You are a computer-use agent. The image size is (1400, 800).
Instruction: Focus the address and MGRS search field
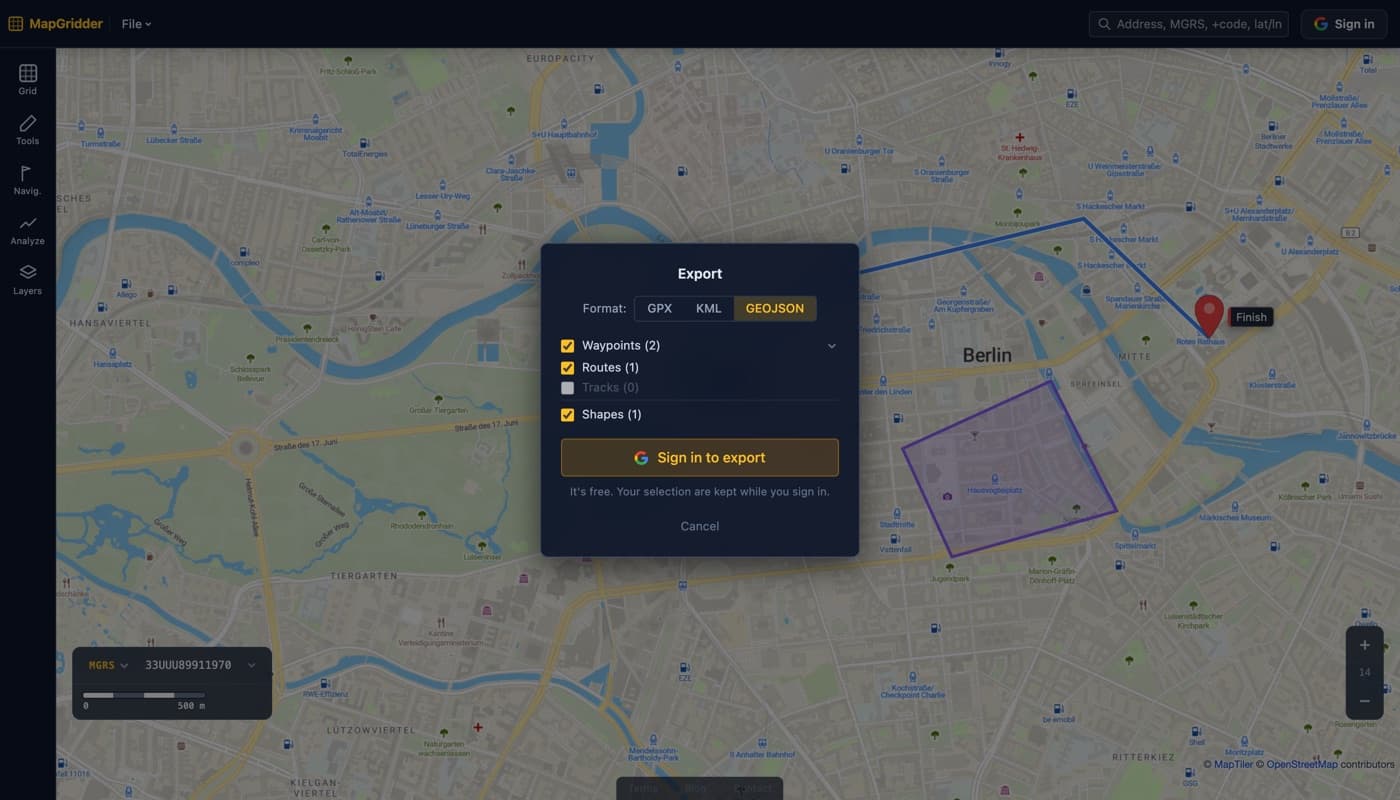pyautogui.click(x=1189, y=24)
